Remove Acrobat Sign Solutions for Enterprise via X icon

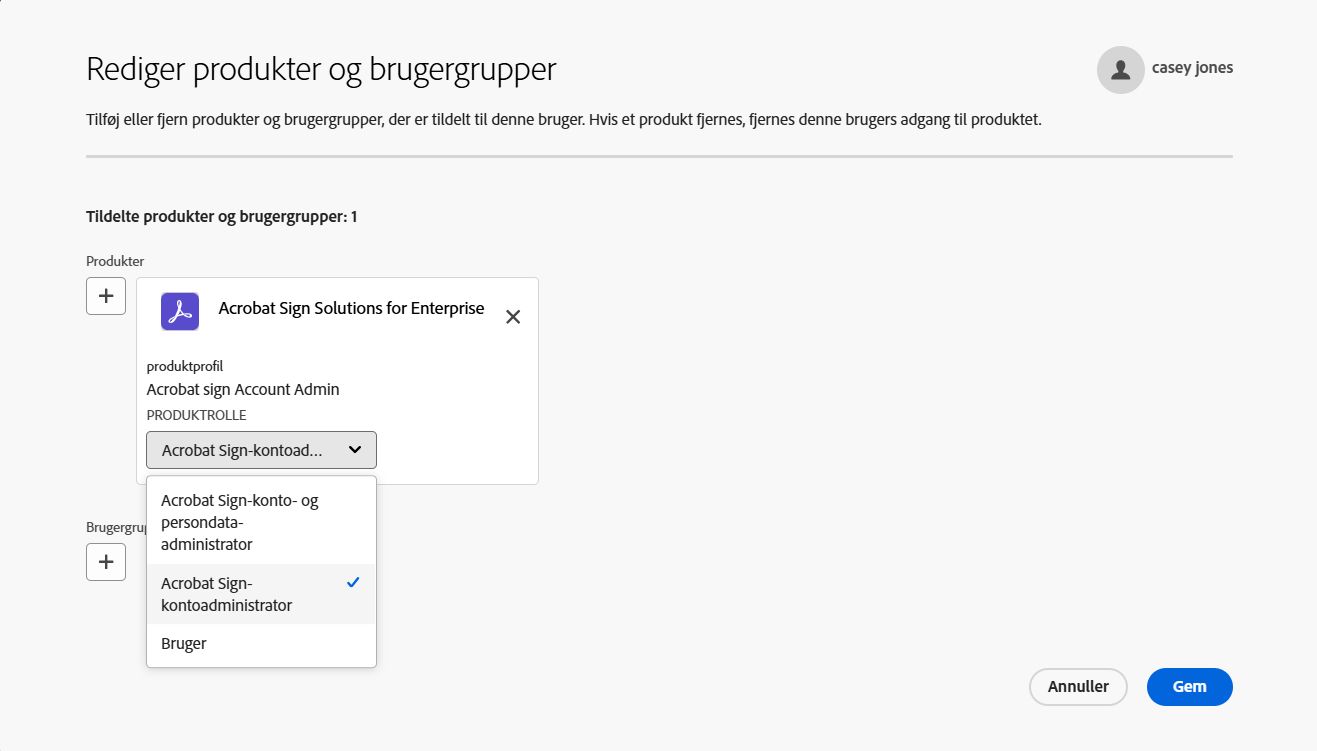click(513, 316)
